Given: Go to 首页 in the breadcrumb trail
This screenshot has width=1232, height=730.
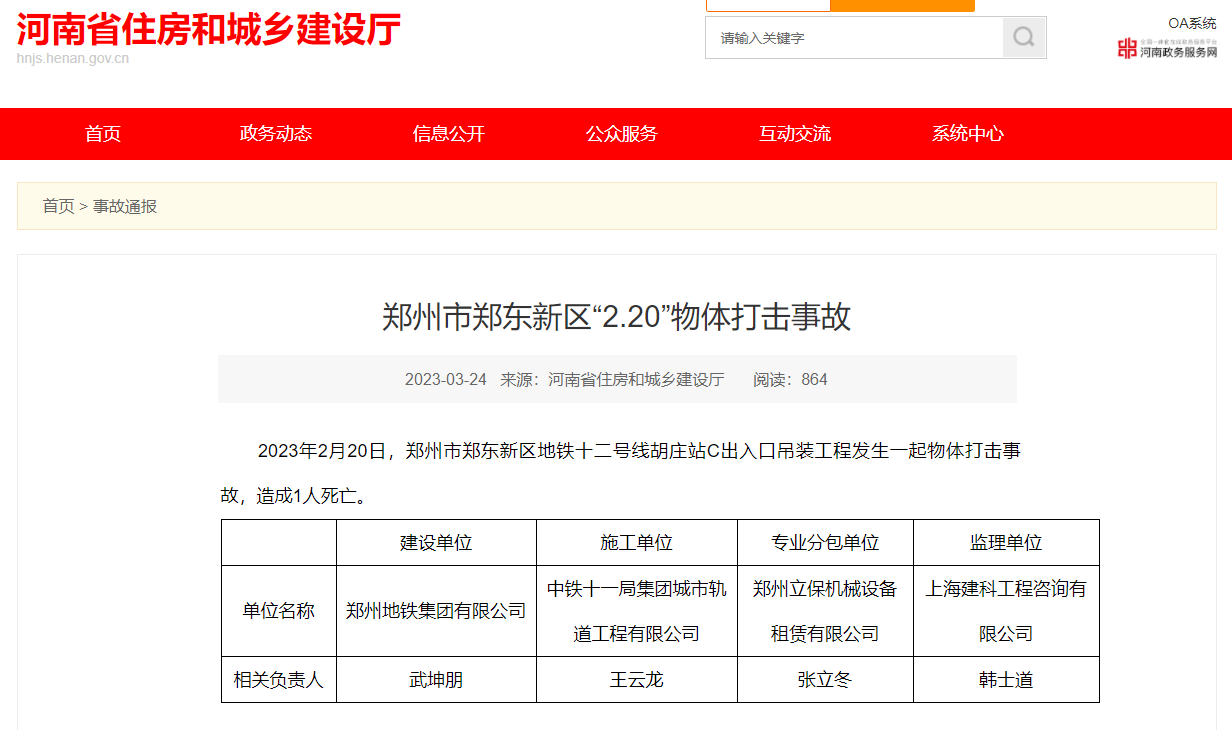Looking at the screenshot, I should (58, 206).
